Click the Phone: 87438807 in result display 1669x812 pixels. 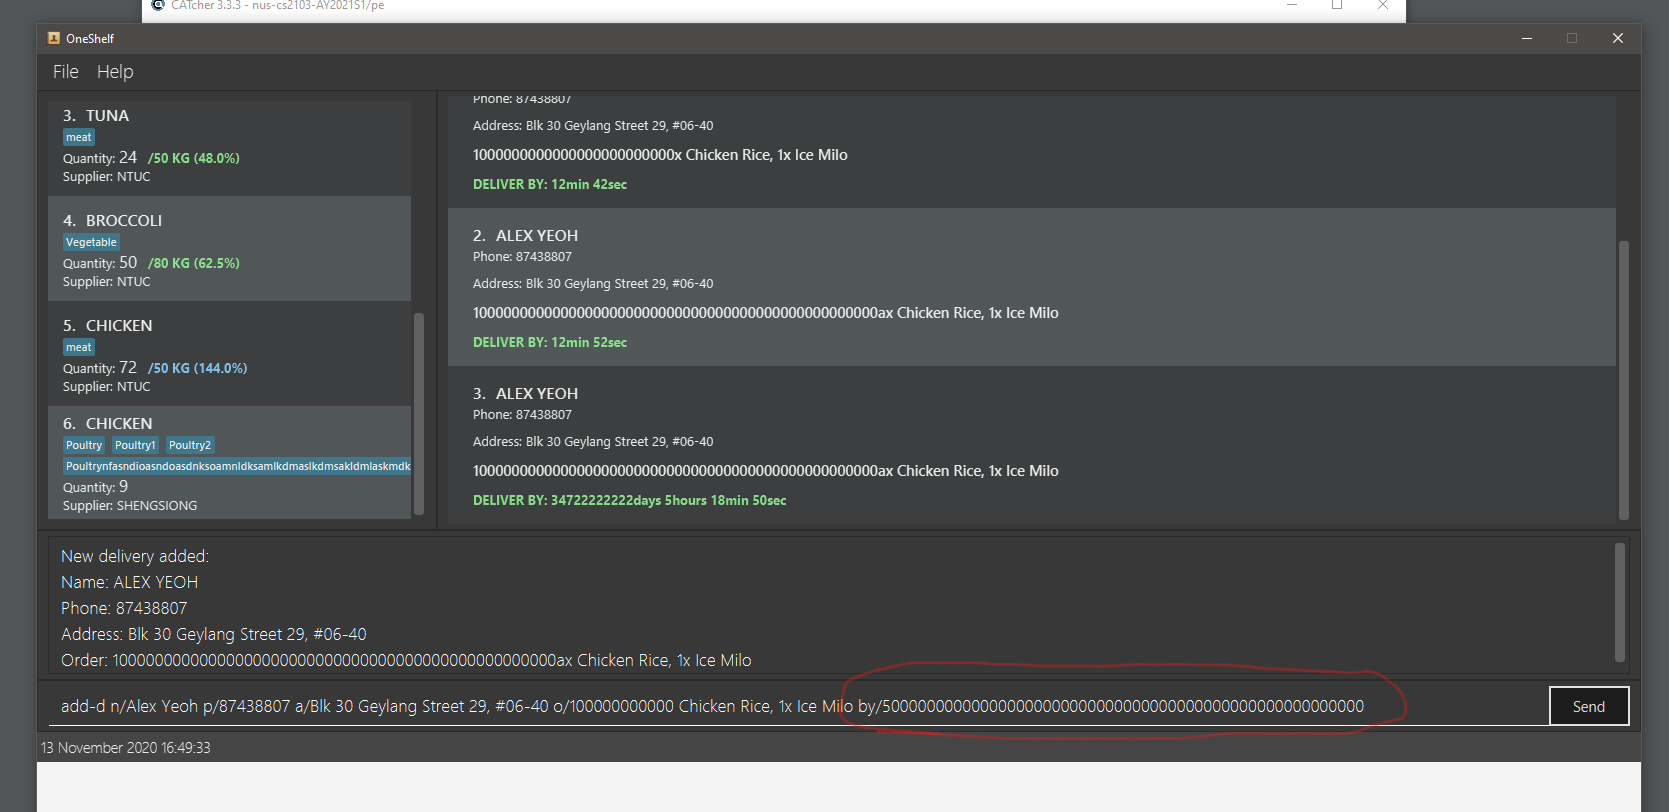coord(124,608)
